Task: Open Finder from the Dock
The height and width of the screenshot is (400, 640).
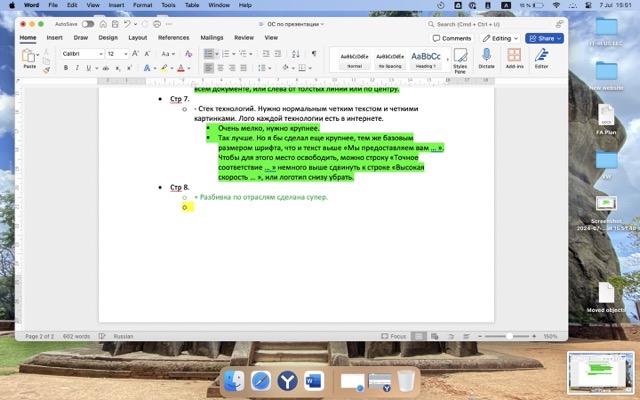Action: [x=234, y=381]
